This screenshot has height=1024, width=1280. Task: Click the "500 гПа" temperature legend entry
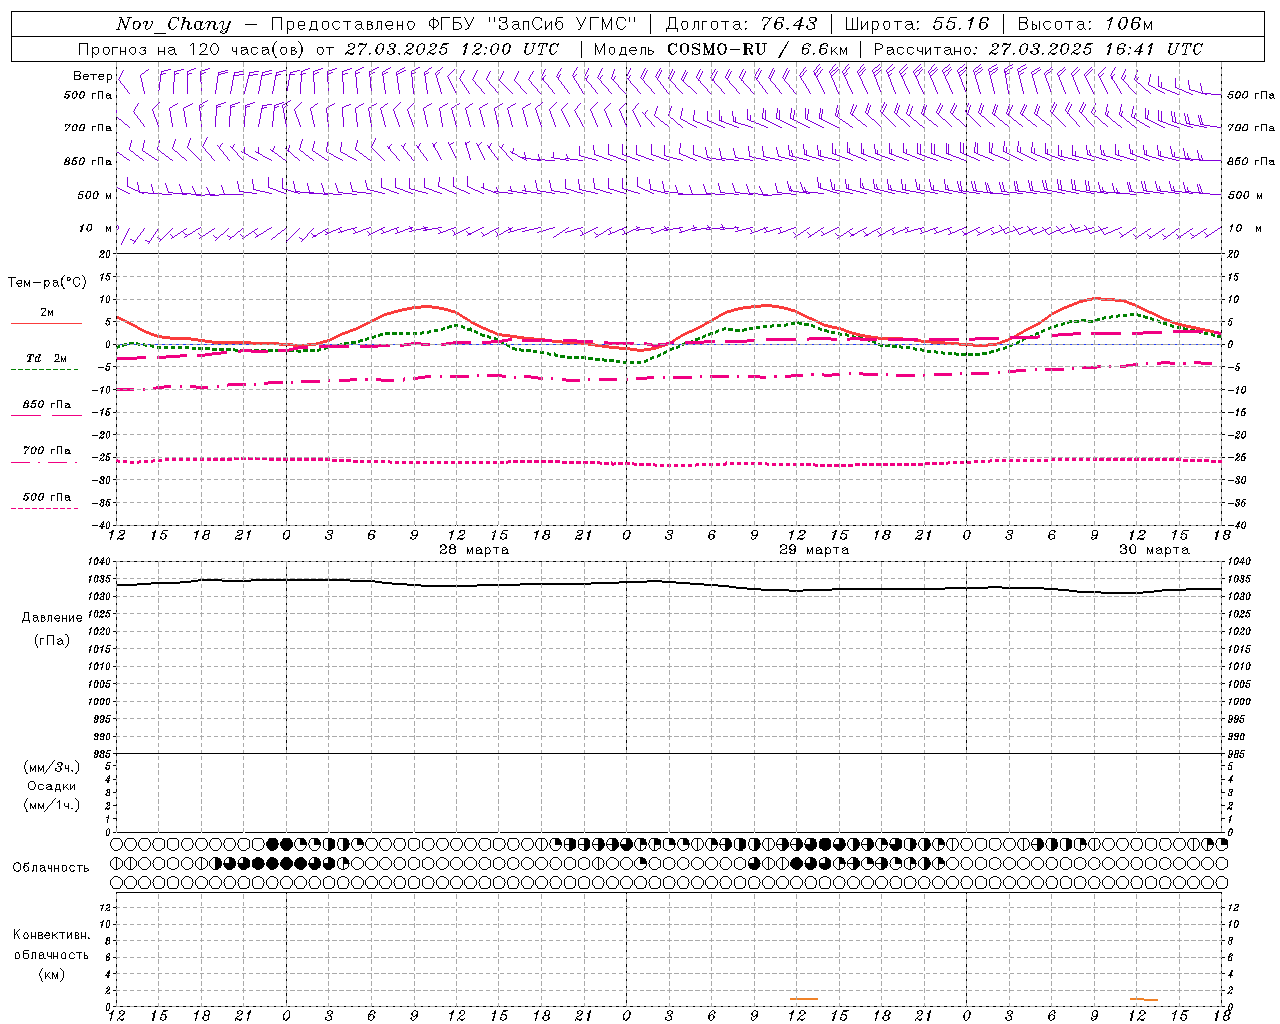[x=47, y=497]
